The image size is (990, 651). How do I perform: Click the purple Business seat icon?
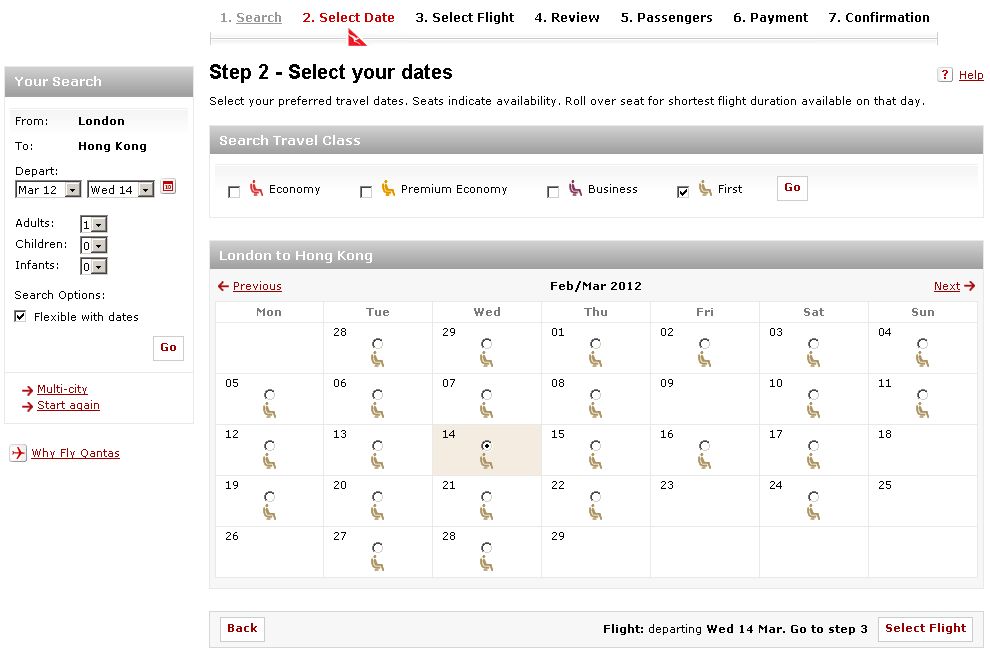pos(575,188)
